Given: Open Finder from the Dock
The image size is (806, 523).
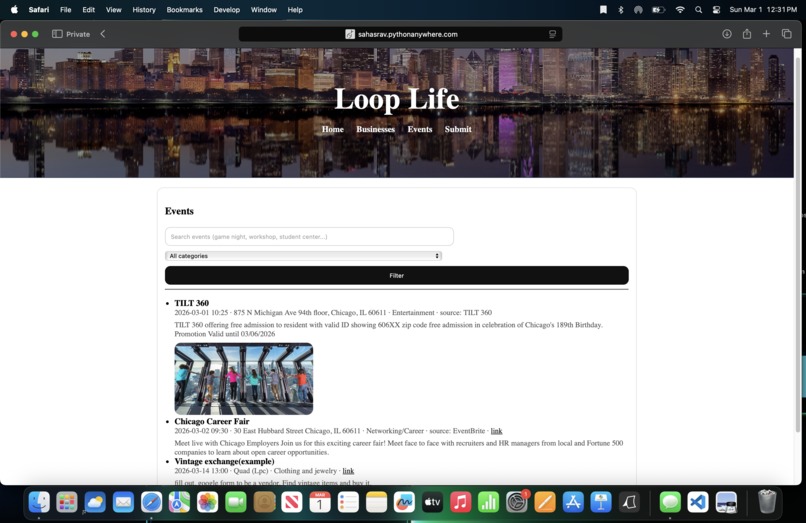Looking at the screenshot, I should click(x=39, y=502).
